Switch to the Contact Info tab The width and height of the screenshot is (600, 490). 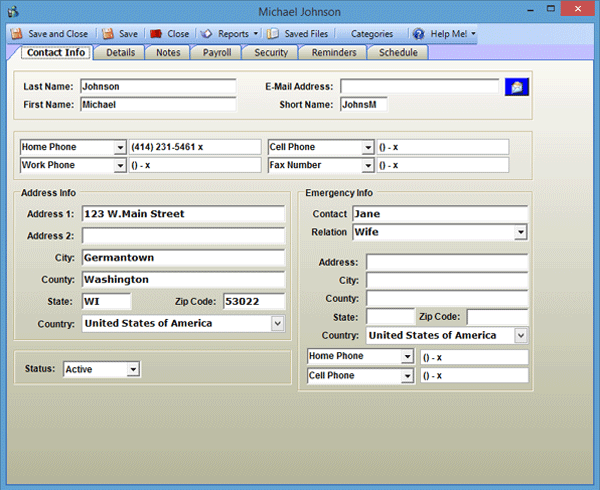coord(56,52)
